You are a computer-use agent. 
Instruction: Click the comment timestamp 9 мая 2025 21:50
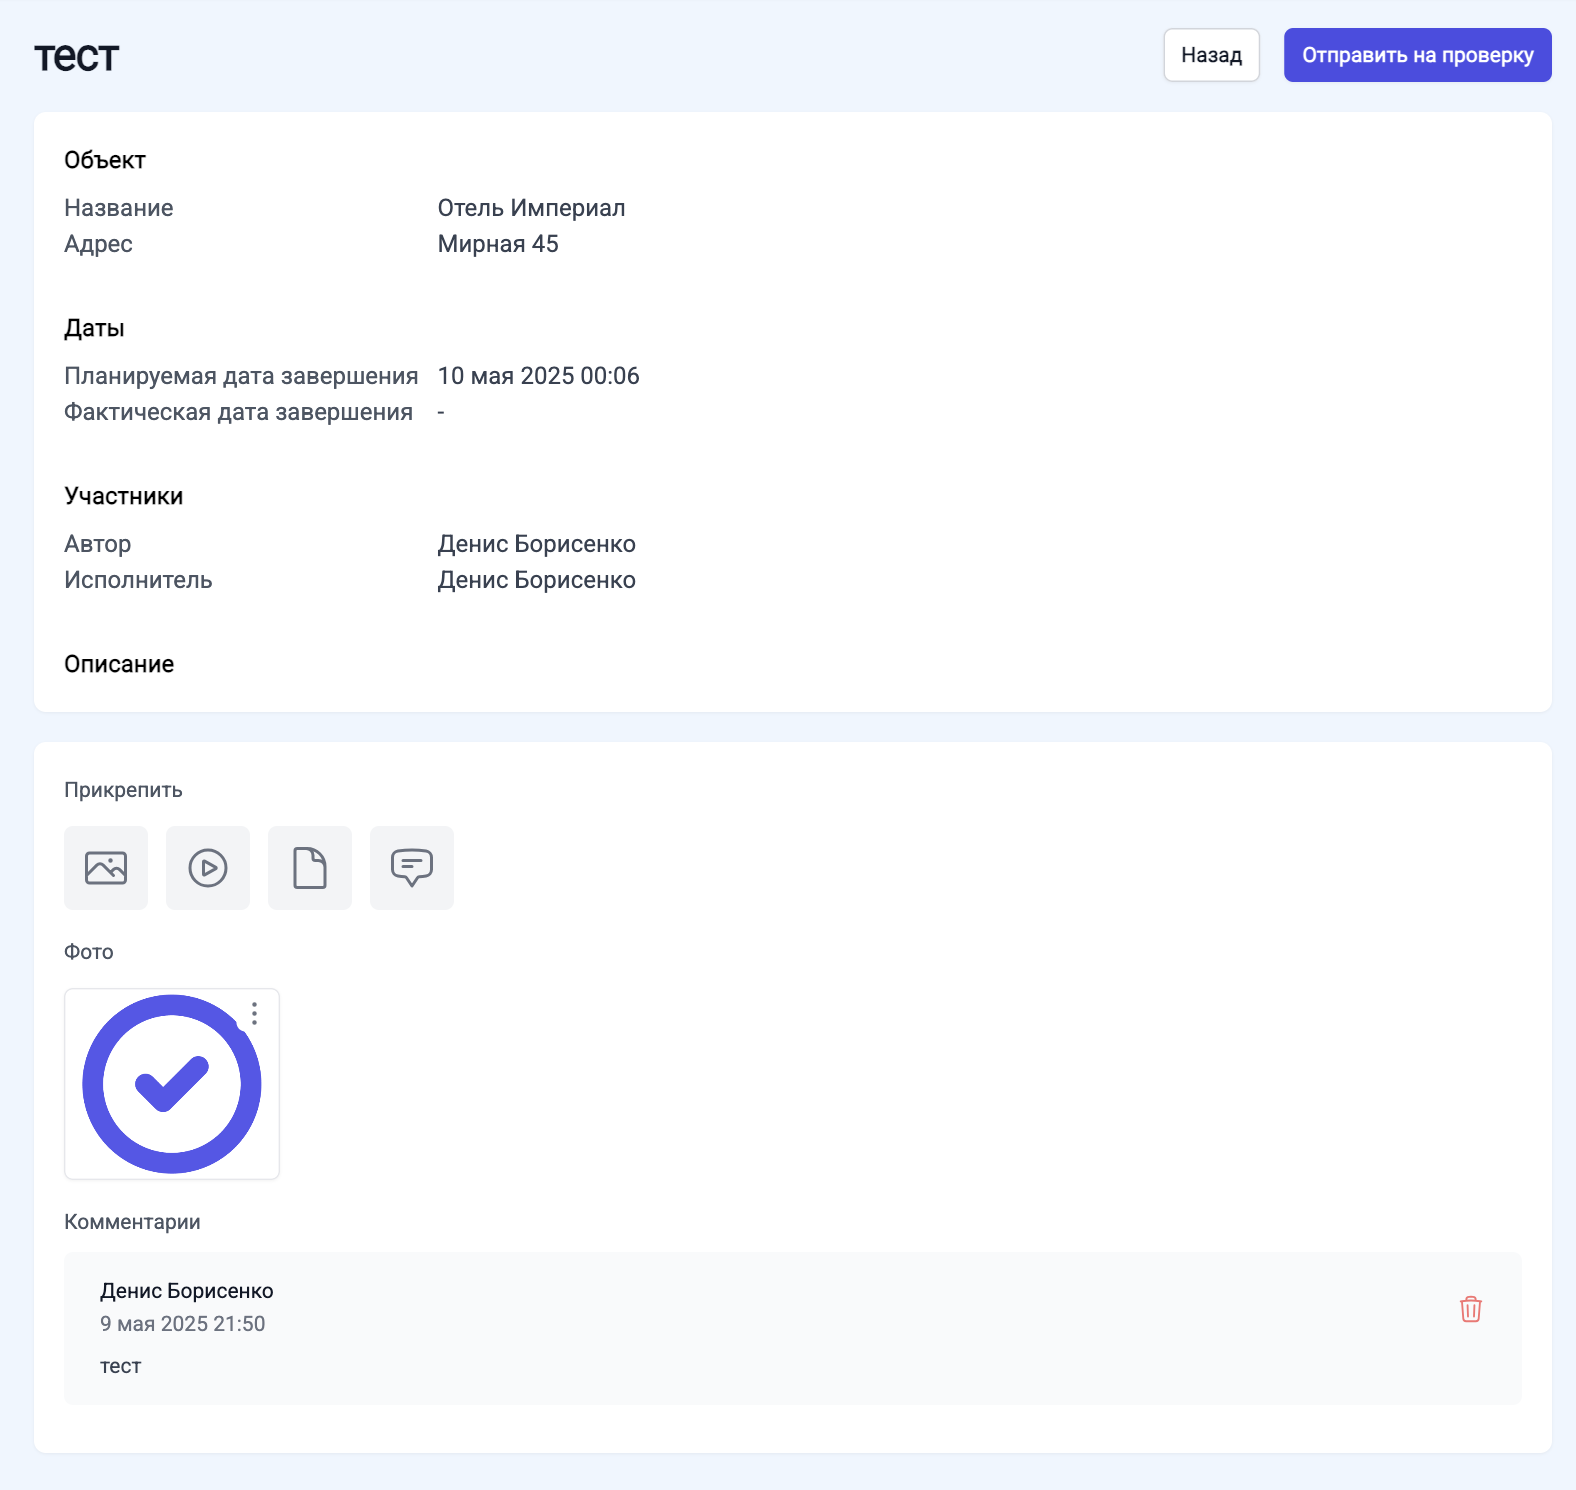point(183,1324)
